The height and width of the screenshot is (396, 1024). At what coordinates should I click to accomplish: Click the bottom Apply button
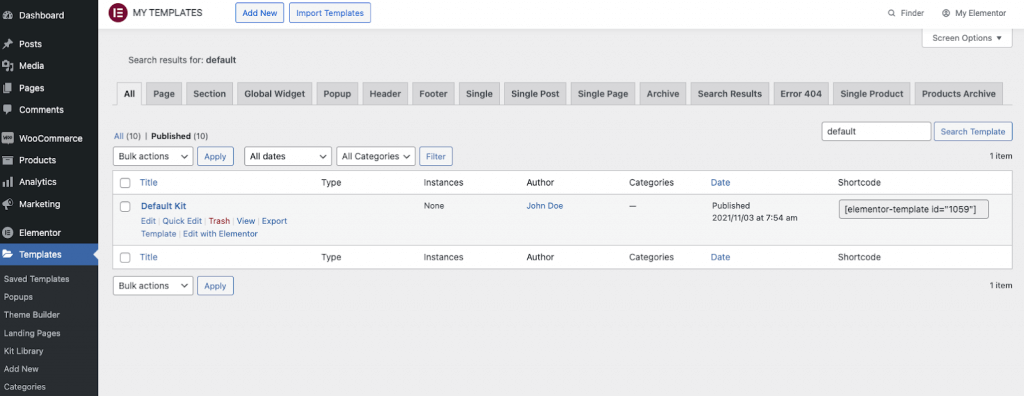(x=216, y=286)
